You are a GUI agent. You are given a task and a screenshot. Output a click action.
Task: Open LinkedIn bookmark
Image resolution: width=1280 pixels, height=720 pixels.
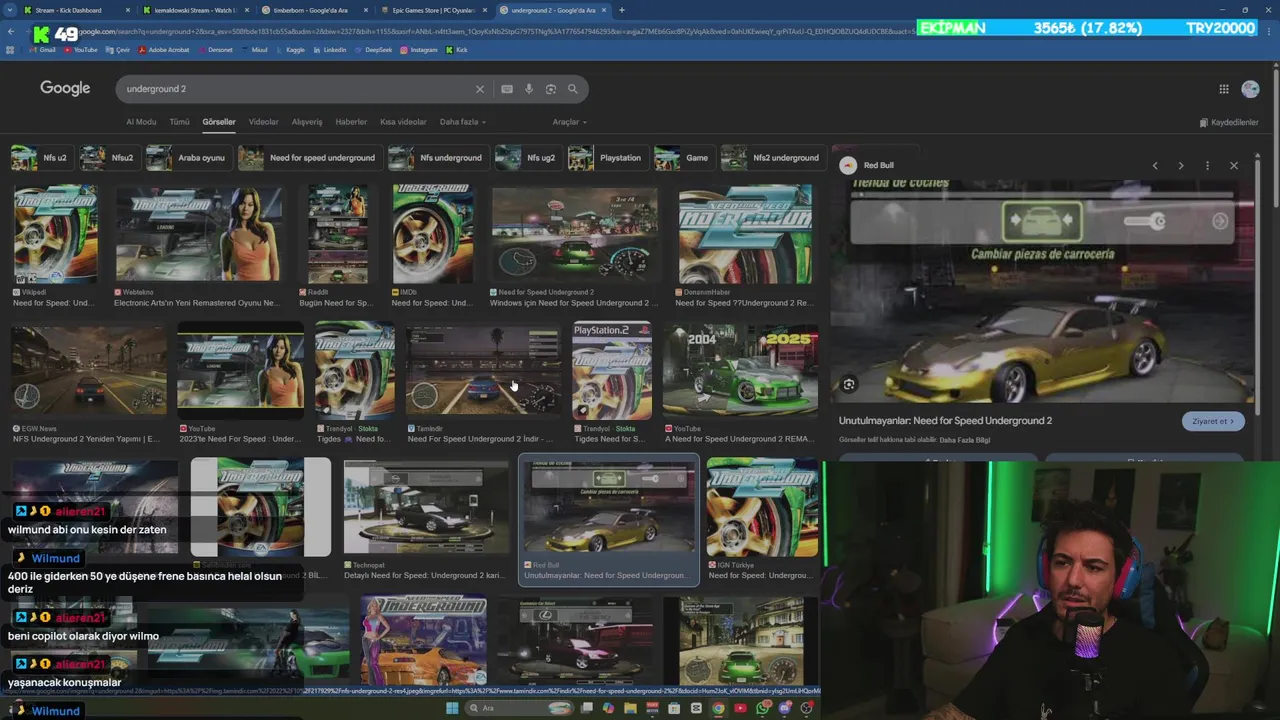[x=329, y=49]
